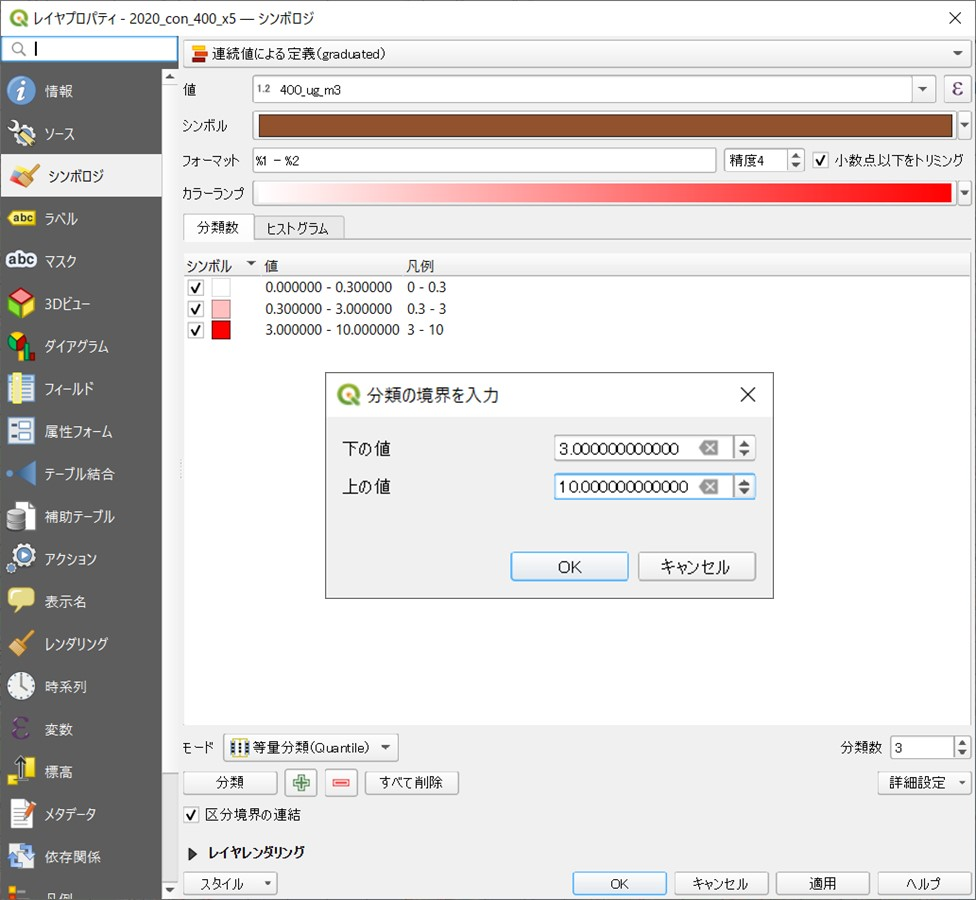Open the 表示名 (Display) sidebar page
The height and width of the screenshot is (900, 976).
pyautogui.click(x=81, y=601)
